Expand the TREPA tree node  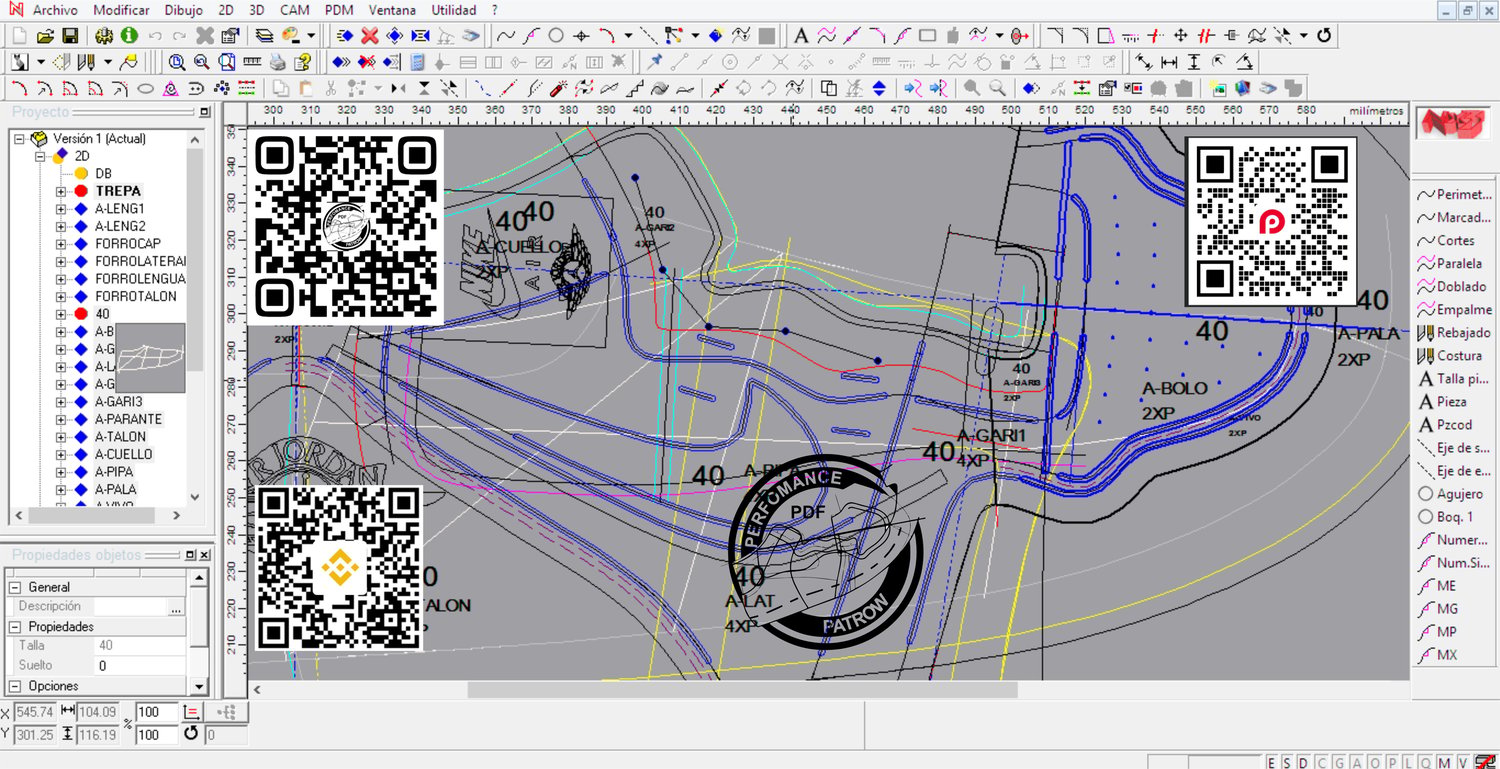(61, 191)
